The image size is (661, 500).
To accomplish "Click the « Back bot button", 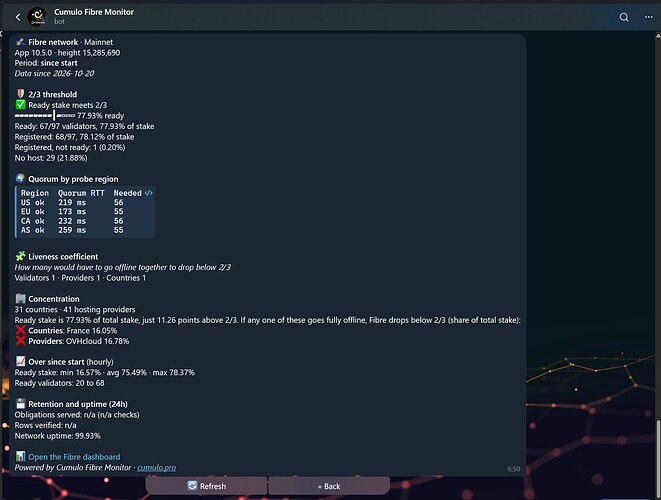I will [x=329, y=486].
